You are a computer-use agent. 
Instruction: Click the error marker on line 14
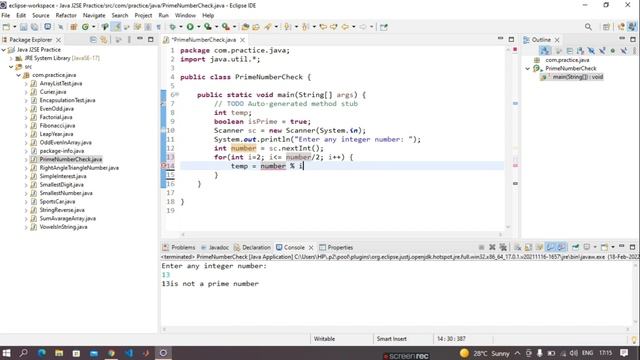click(163, 166)
